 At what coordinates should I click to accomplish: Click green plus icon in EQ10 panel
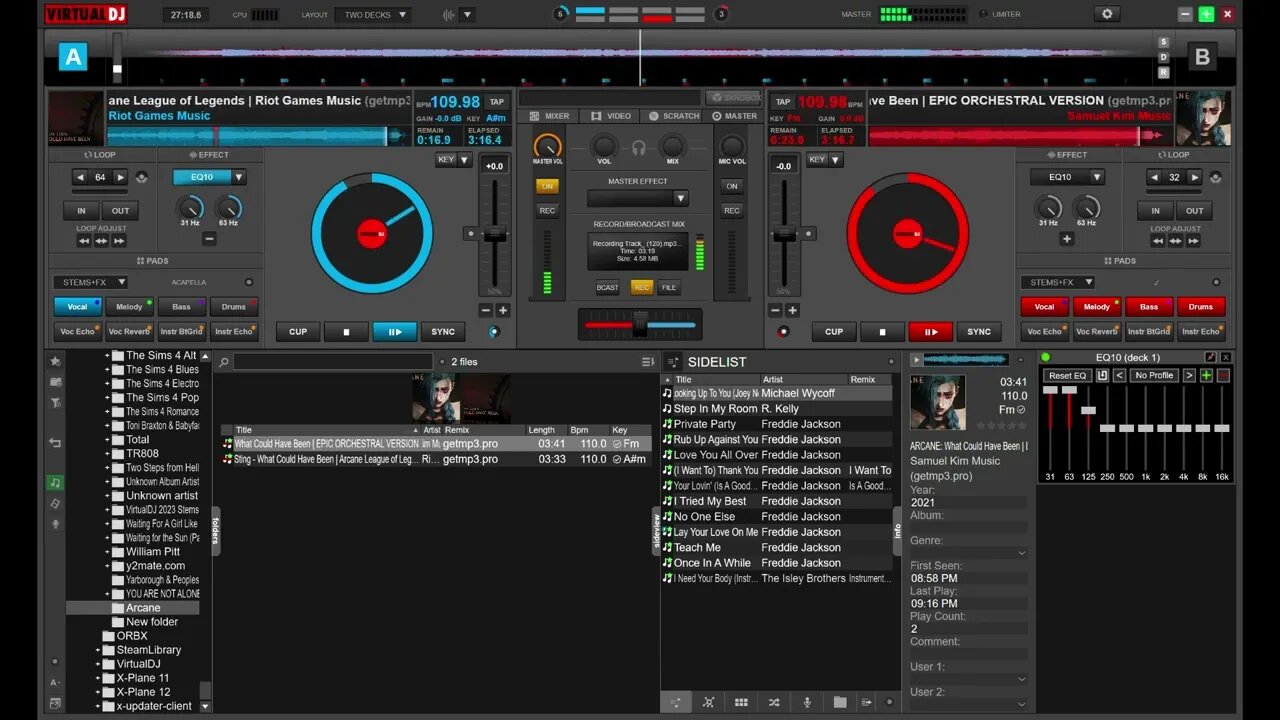1206,375
